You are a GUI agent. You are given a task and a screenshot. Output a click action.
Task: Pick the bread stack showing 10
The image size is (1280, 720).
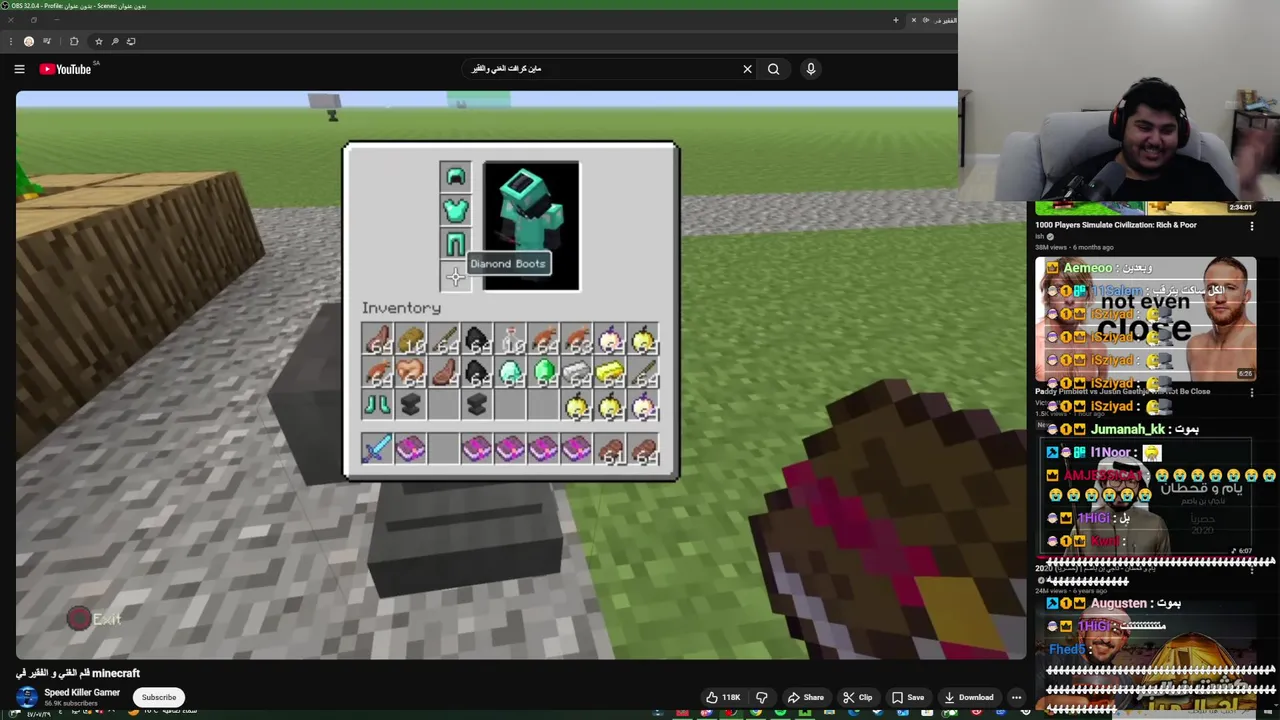pyautogui.click(x=410, y=340)
